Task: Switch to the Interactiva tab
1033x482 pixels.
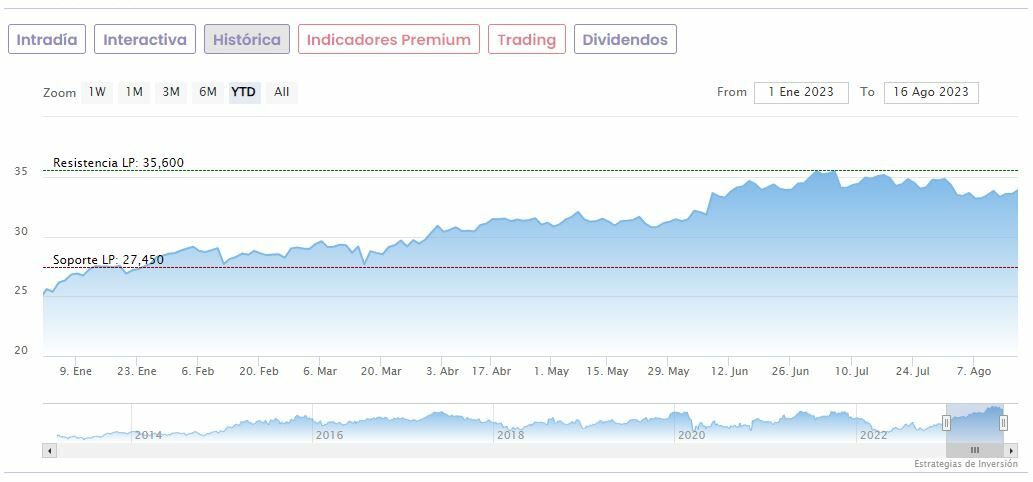Action: click(x=145, y=40)
